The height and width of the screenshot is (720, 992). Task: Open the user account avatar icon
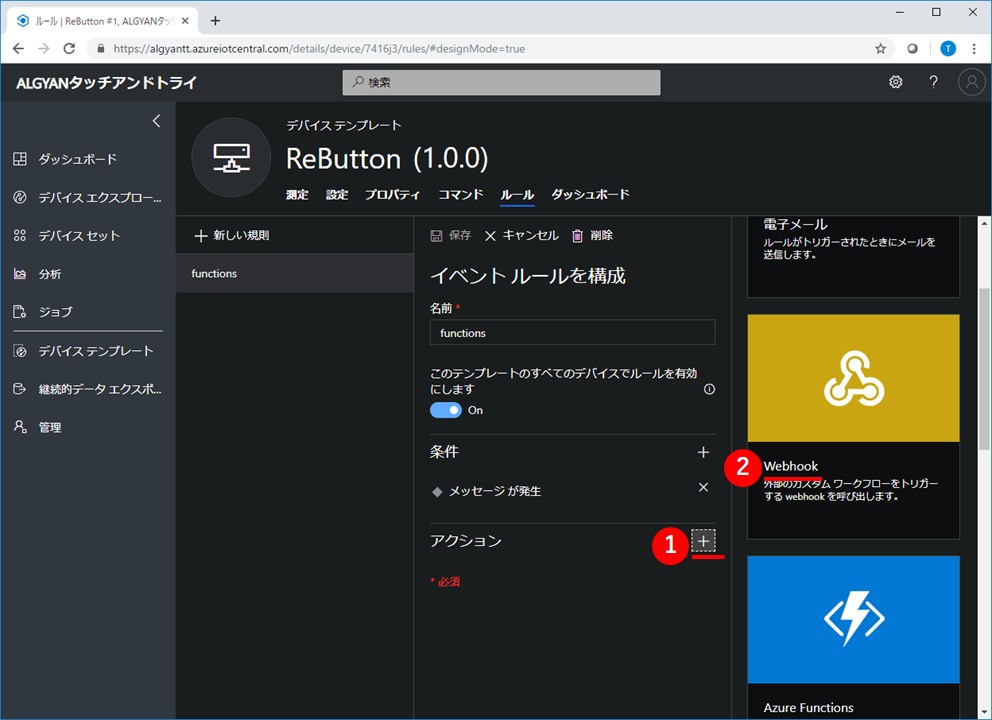[972, 82]
